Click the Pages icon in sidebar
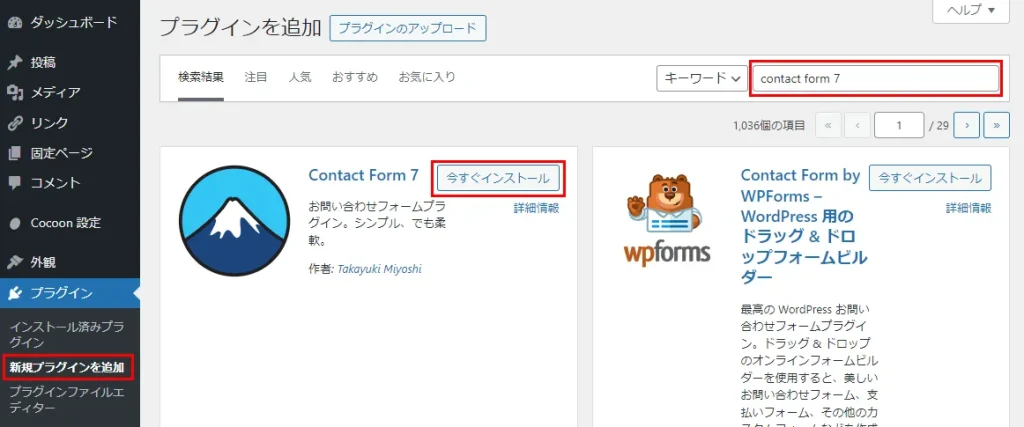This screenshot has width=1024, height=427. pos(14,153)
